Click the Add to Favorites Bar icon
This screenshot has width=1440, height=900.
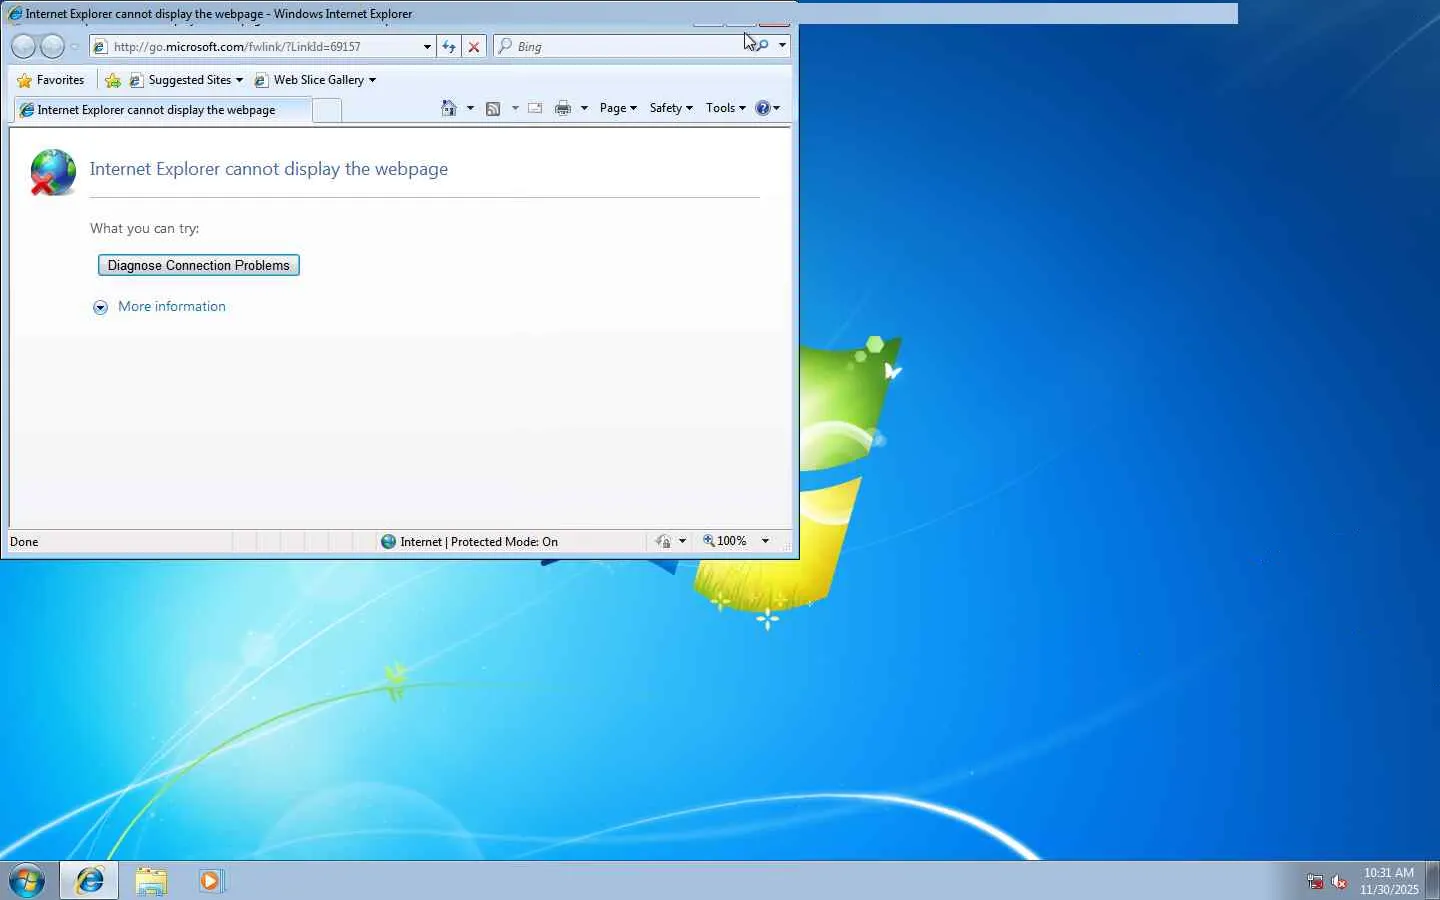(113, 80)
